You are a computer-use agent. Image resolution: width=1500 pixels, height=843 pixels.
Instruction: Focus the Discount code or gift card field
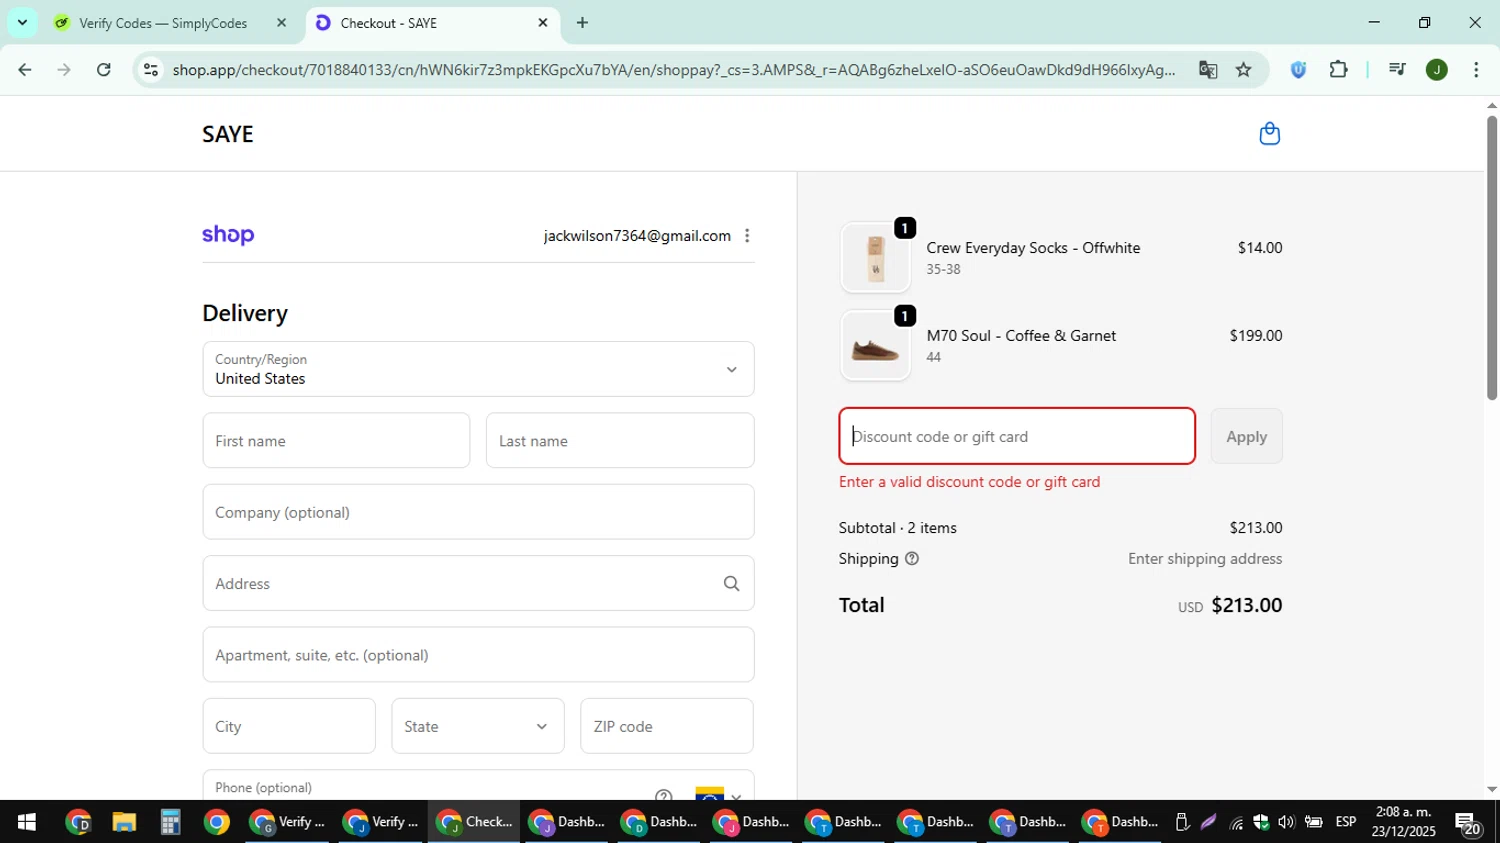(1017, 436)
